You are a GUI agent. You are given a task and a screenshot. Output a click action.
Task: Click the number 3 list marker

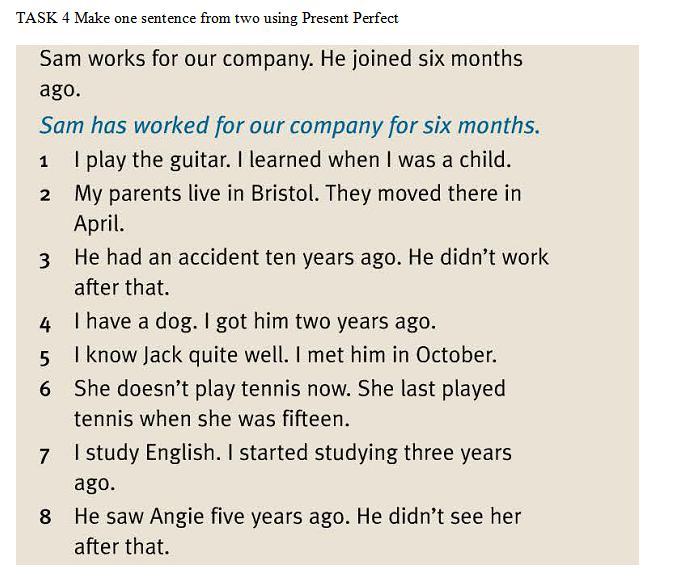pos(45,260)
